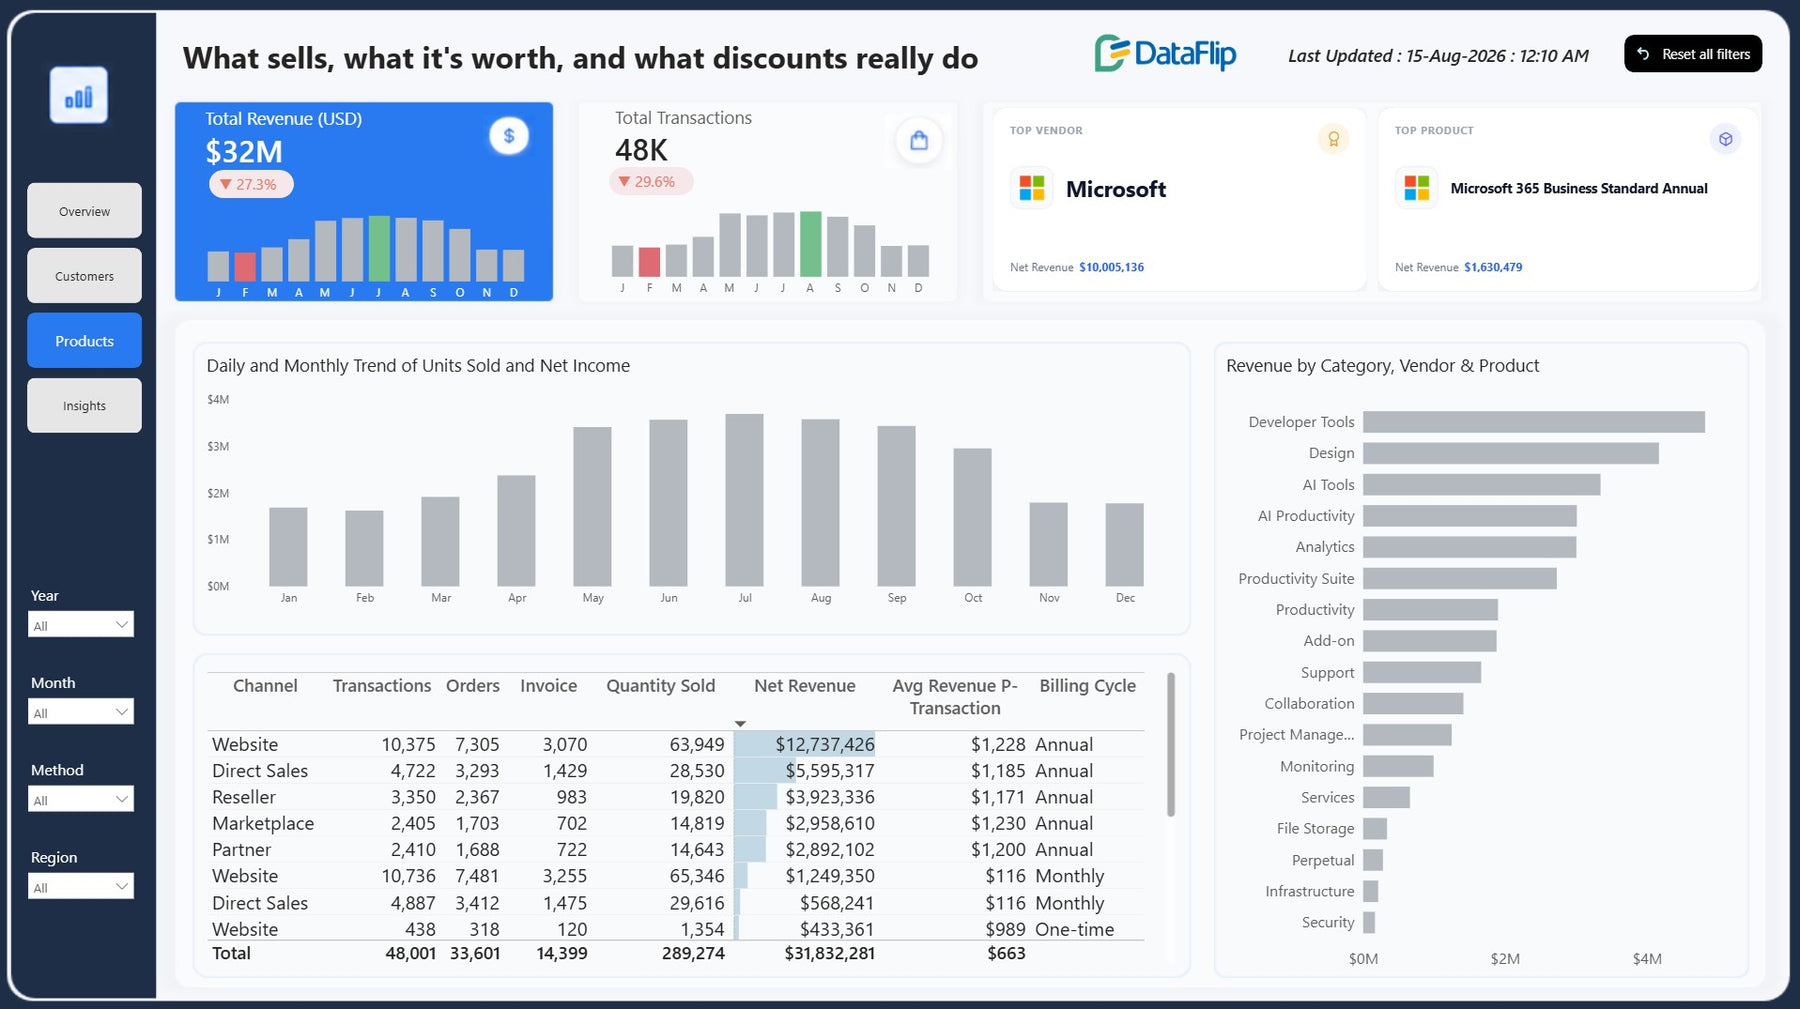1800x1009 pixels.
Task: Click the cube icon on Top Product card
Action: click(1725, 139)
